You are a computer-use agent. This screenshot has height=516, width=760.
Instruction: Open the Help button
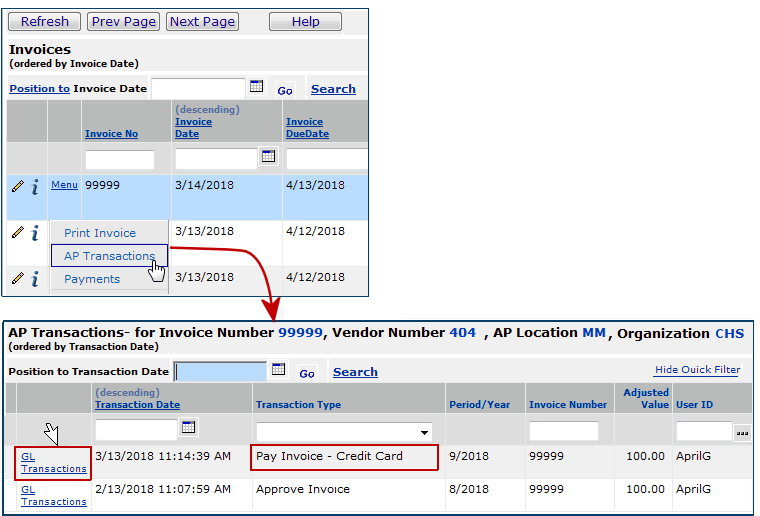[305, 21]
